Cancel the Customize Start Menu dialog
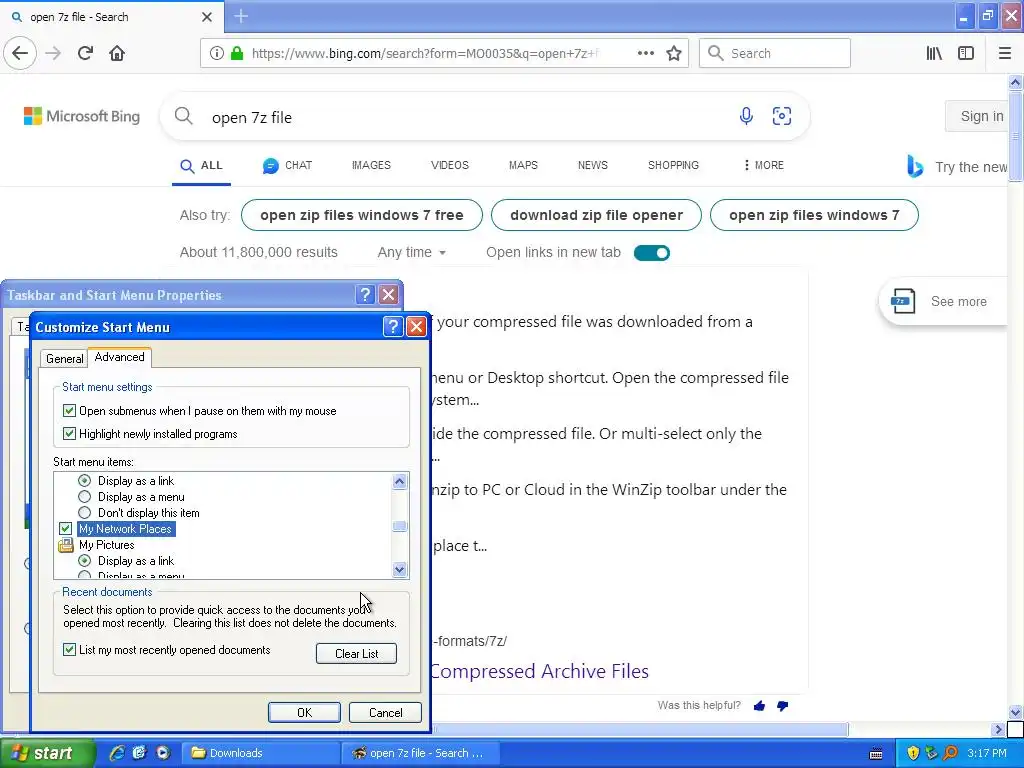Viewport: 1024px width, 768px height. click(385, 712)
